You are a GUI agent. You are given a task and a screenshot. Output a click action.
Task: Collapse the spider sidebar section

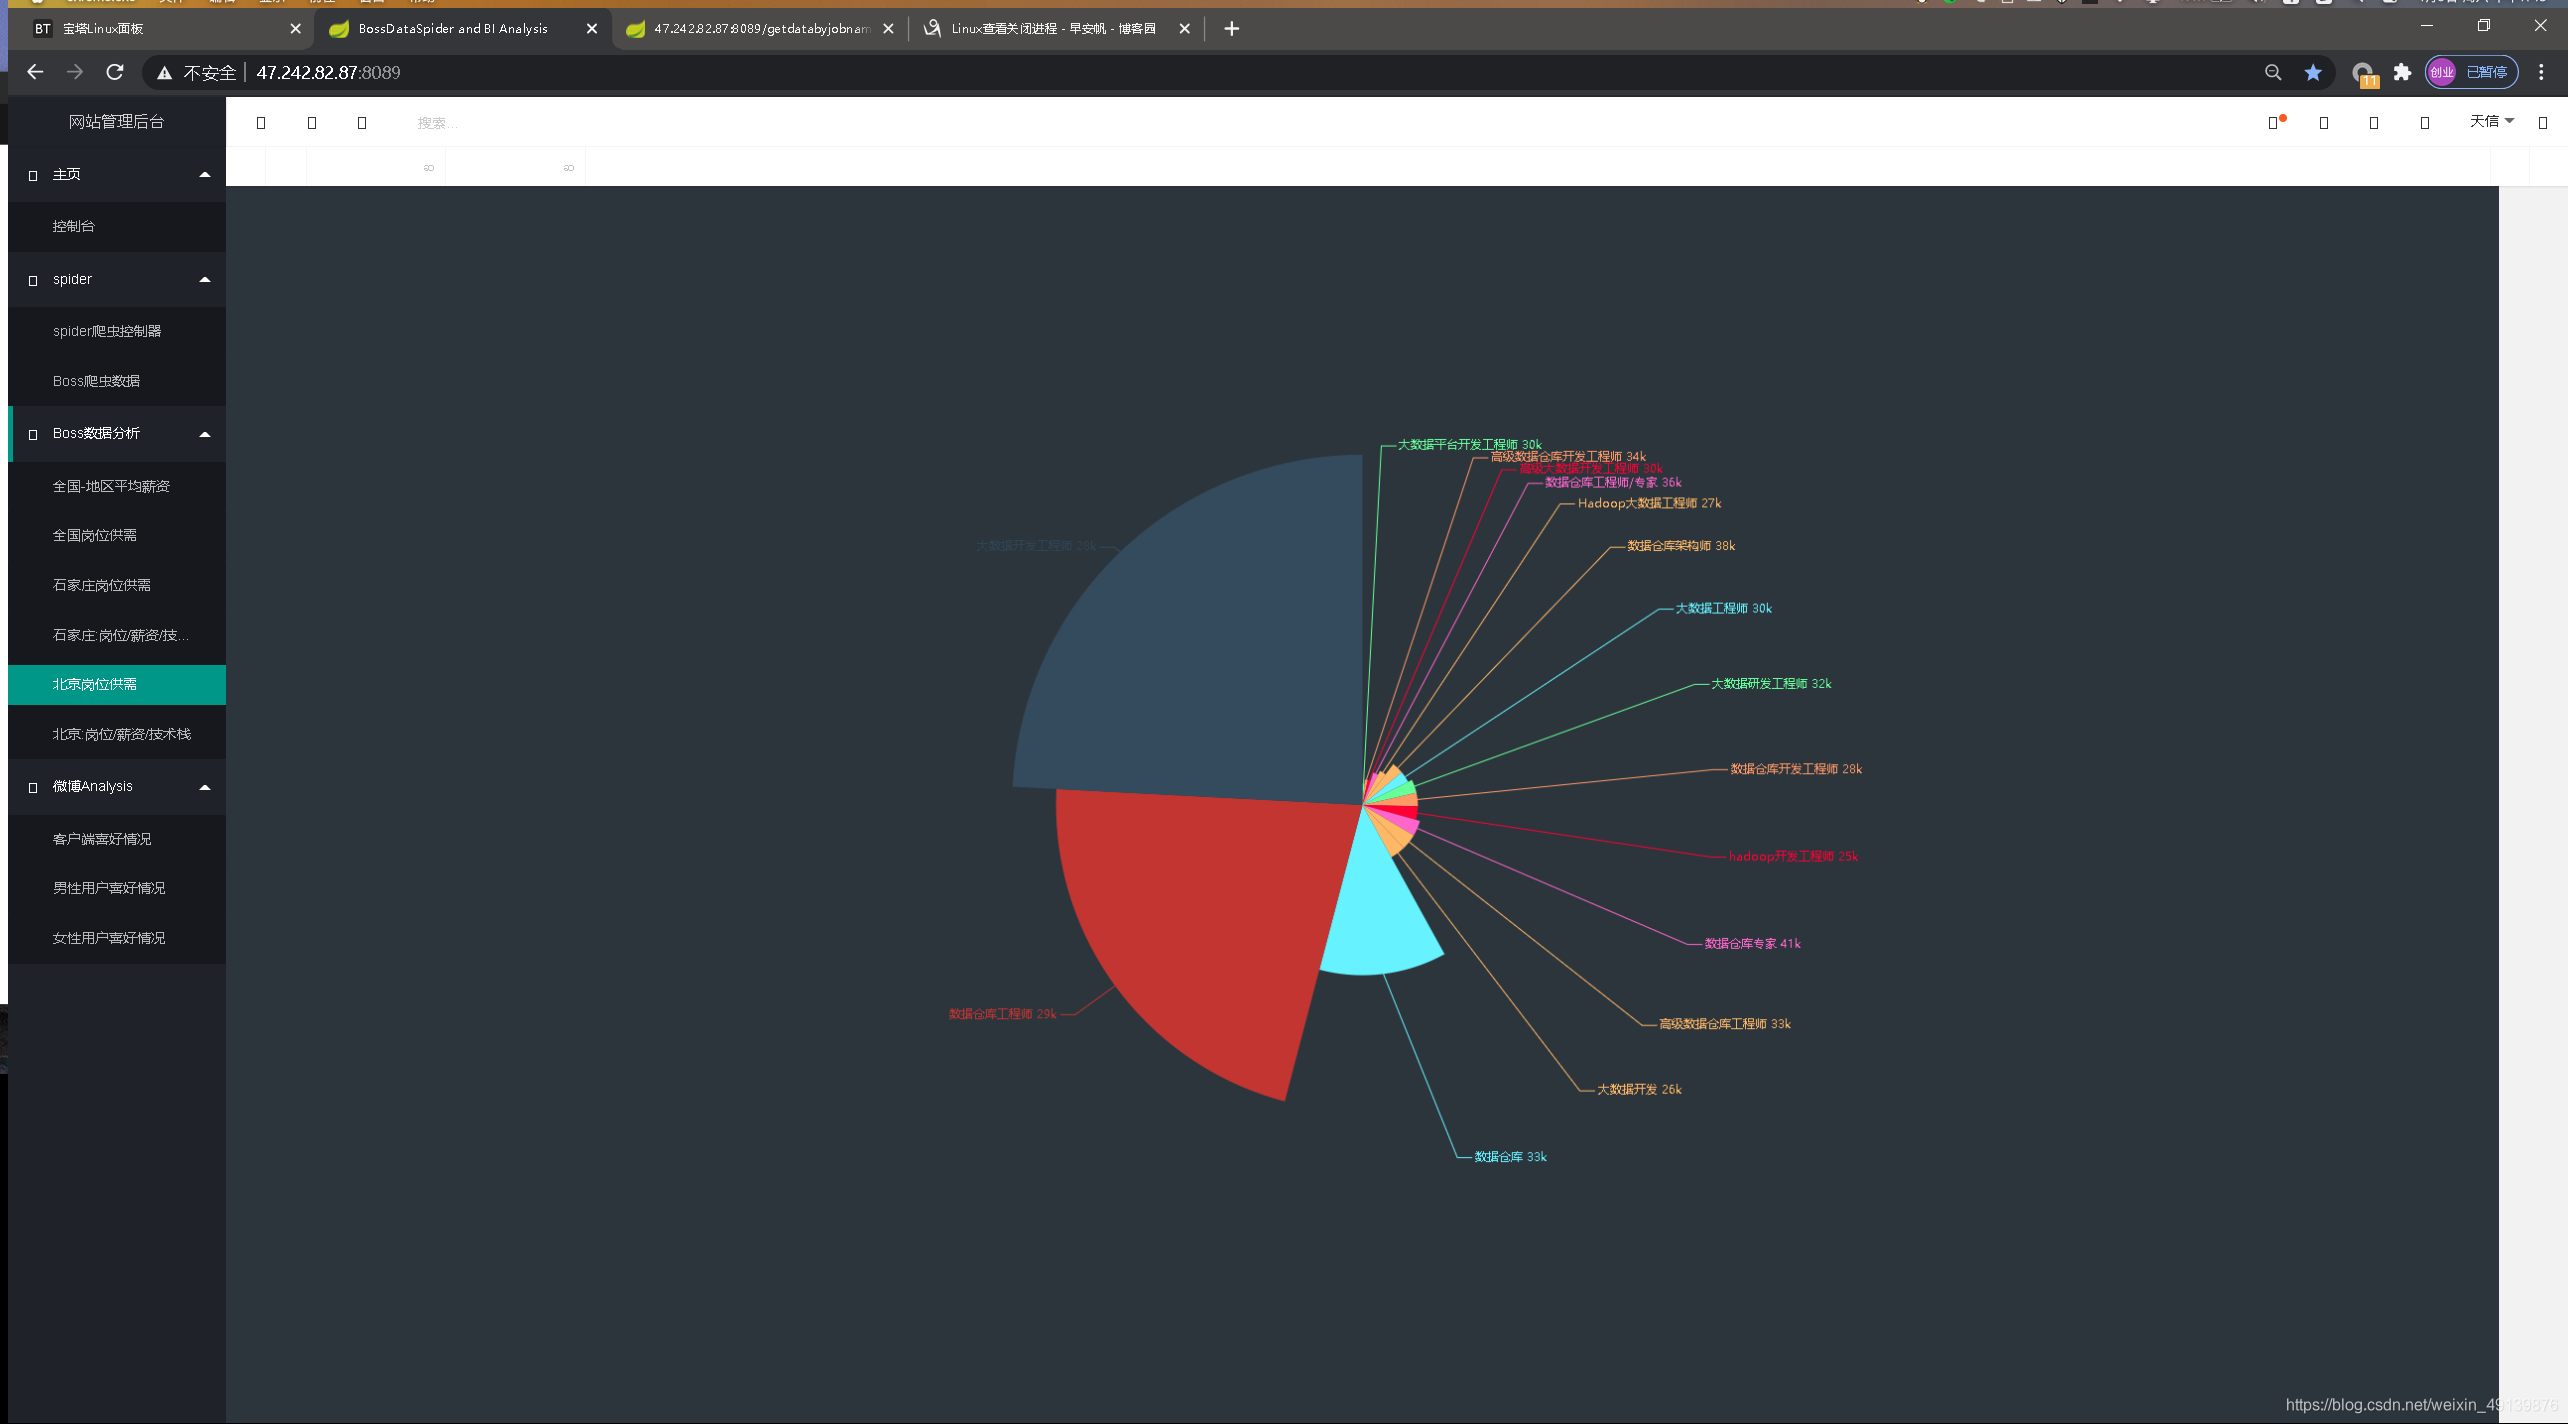click(x=205, y=279)
